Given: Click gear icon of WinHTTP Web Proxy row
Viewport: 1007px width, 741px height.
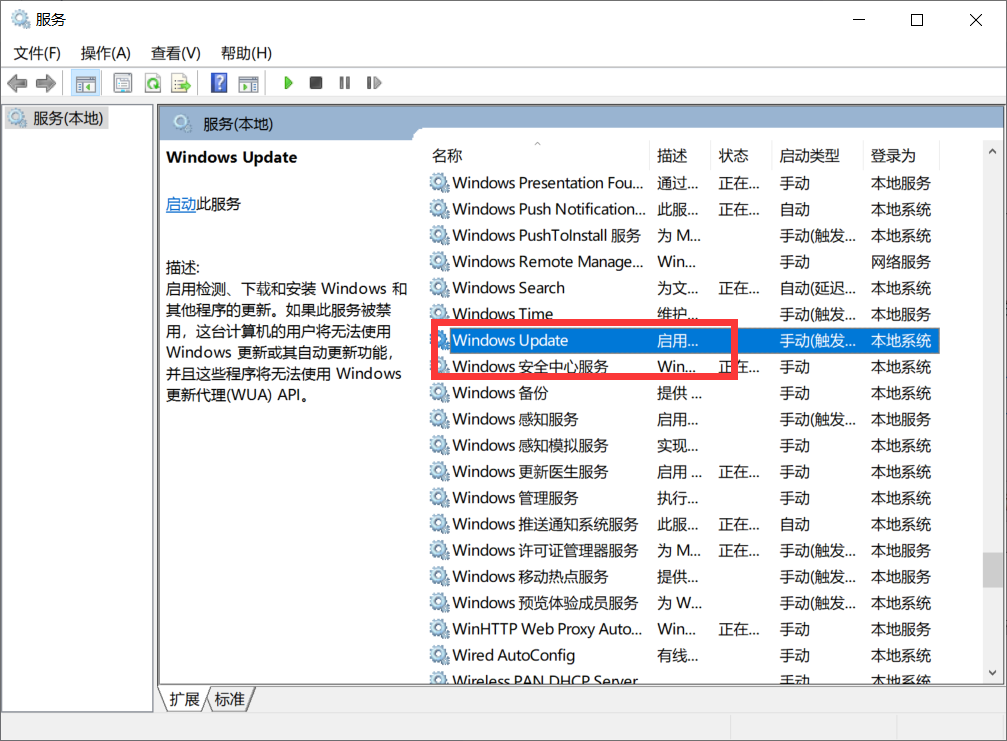Looking at the screenshot, I should point(439,629).
